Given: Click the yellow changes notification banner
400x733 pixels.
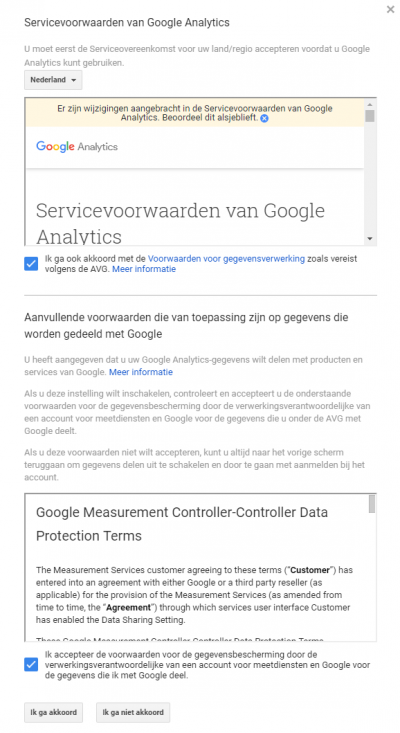Looking at the screenshot, I should click(x=195, y=113).
